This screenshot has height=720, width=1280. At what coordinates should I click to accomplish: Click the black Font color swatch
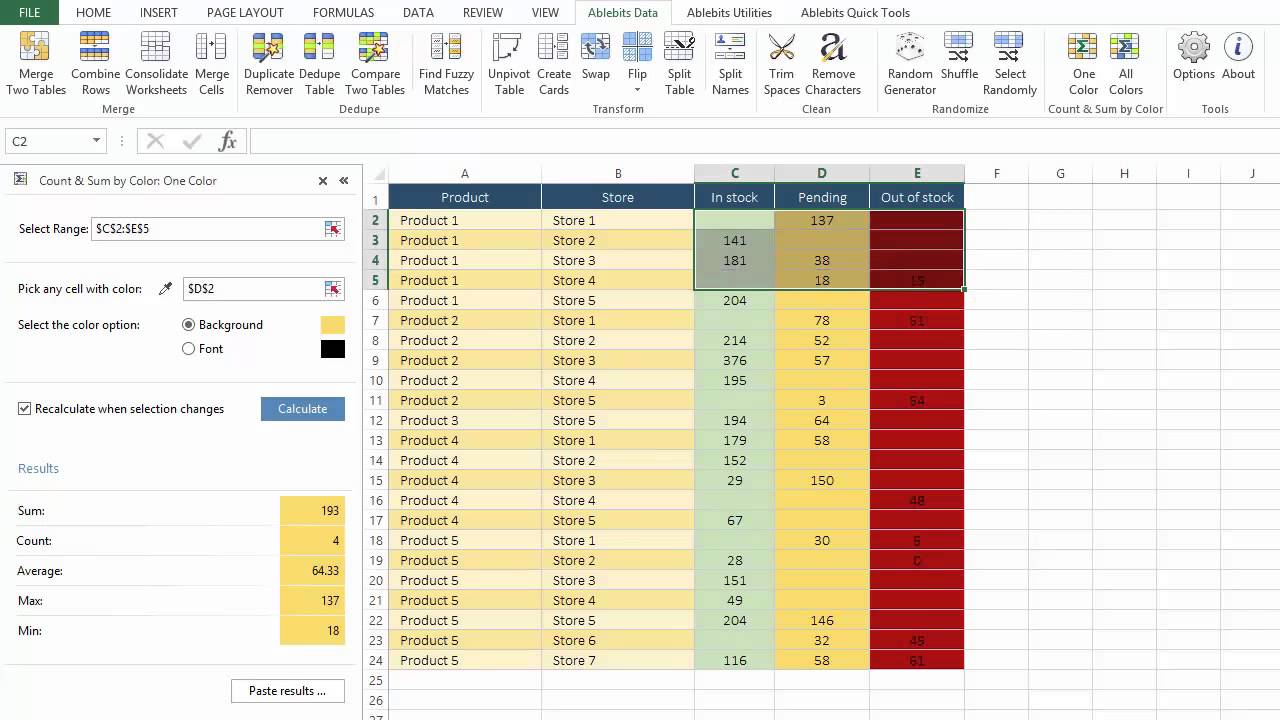(x=333, y=349)
